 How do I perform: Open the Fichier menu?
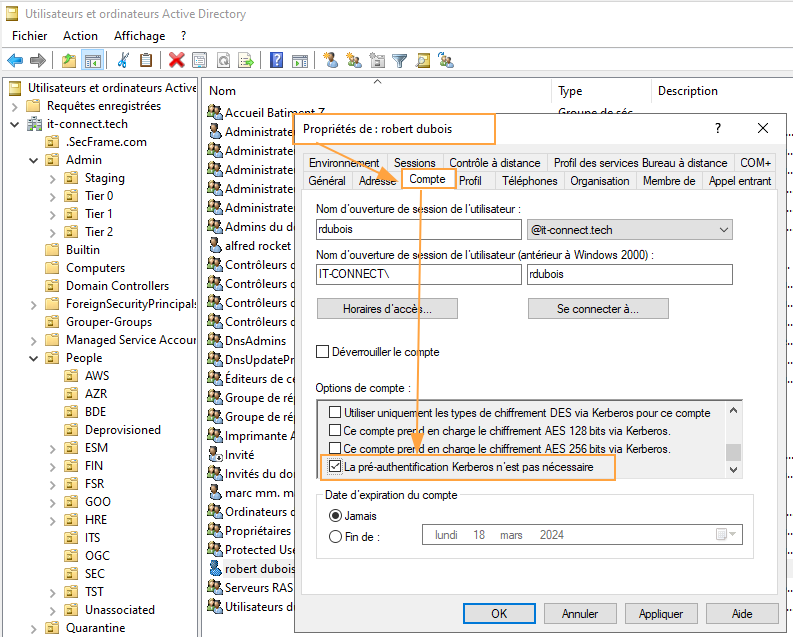pyautogui.click(x=29, y=36)
